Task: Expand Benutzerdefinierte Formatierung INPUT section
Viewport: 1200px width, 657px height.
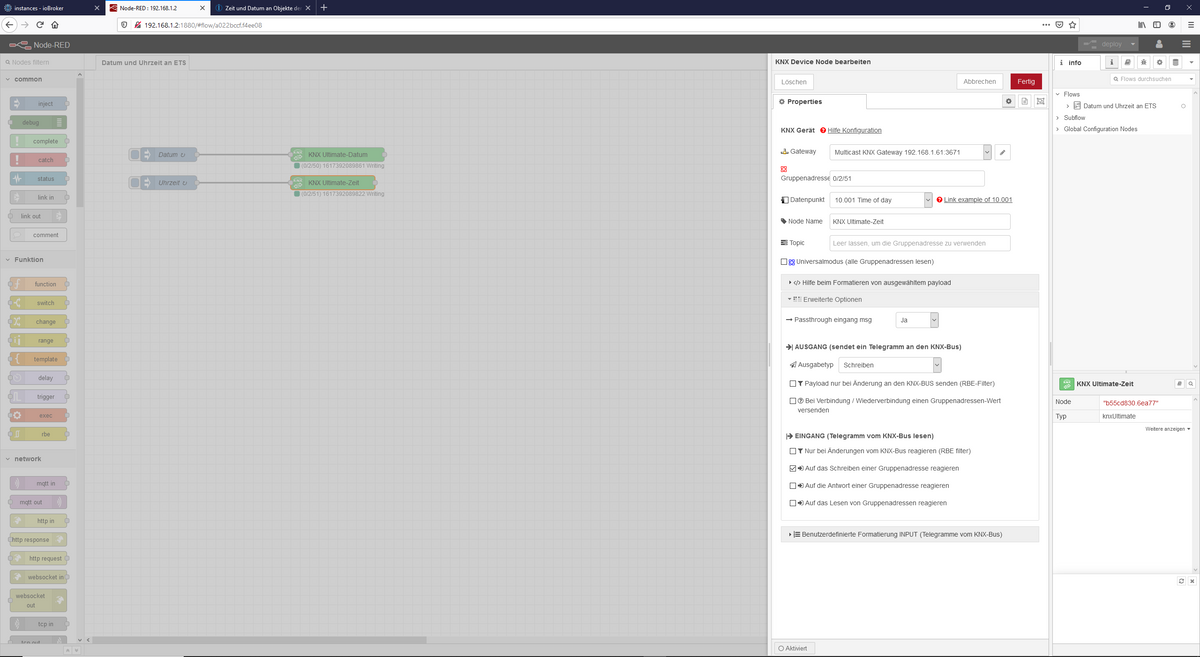Action: pyautogui.click(x=909, y=534)
